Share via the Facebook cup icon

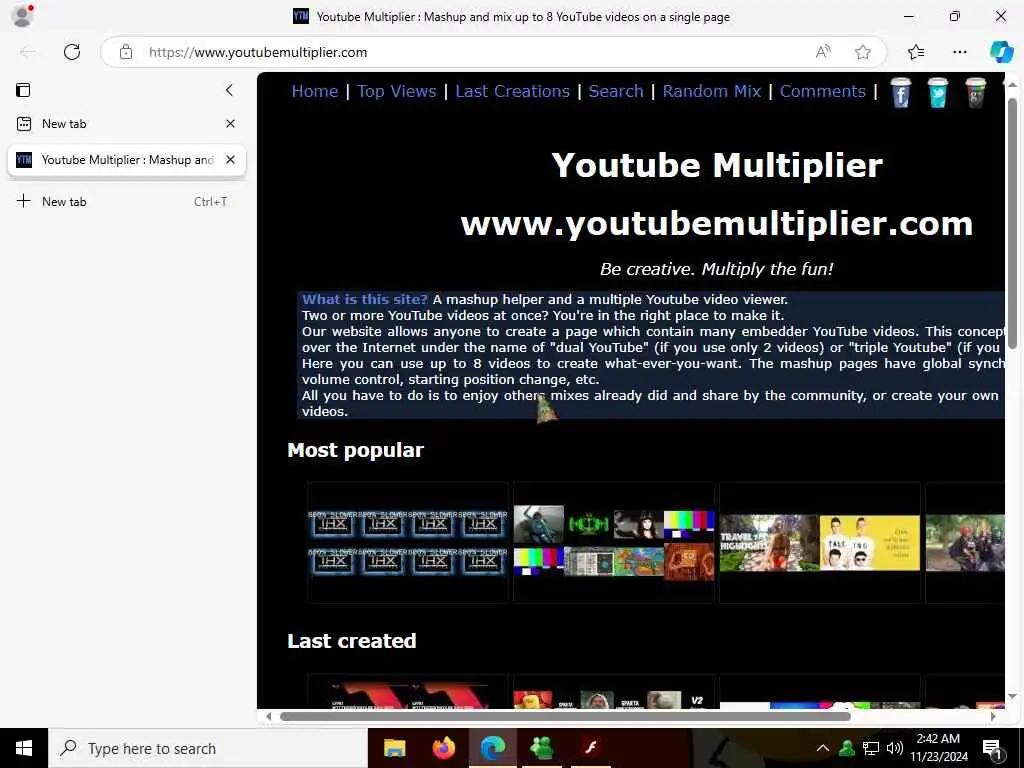coord(901,93)
